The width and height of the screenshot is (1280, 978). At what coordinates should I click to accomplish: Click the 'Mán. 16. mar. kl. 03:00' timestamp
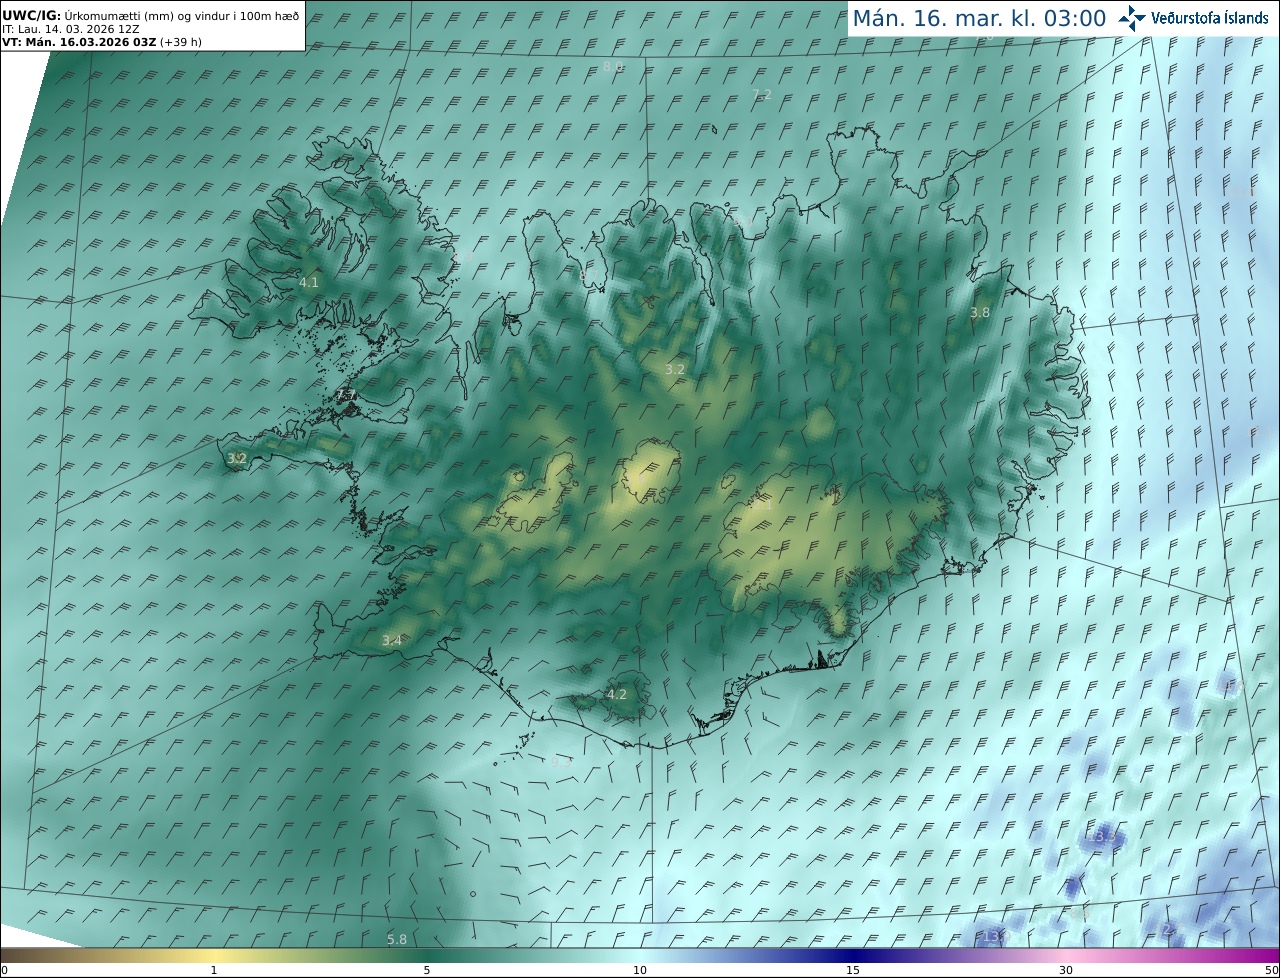(979, 18)
